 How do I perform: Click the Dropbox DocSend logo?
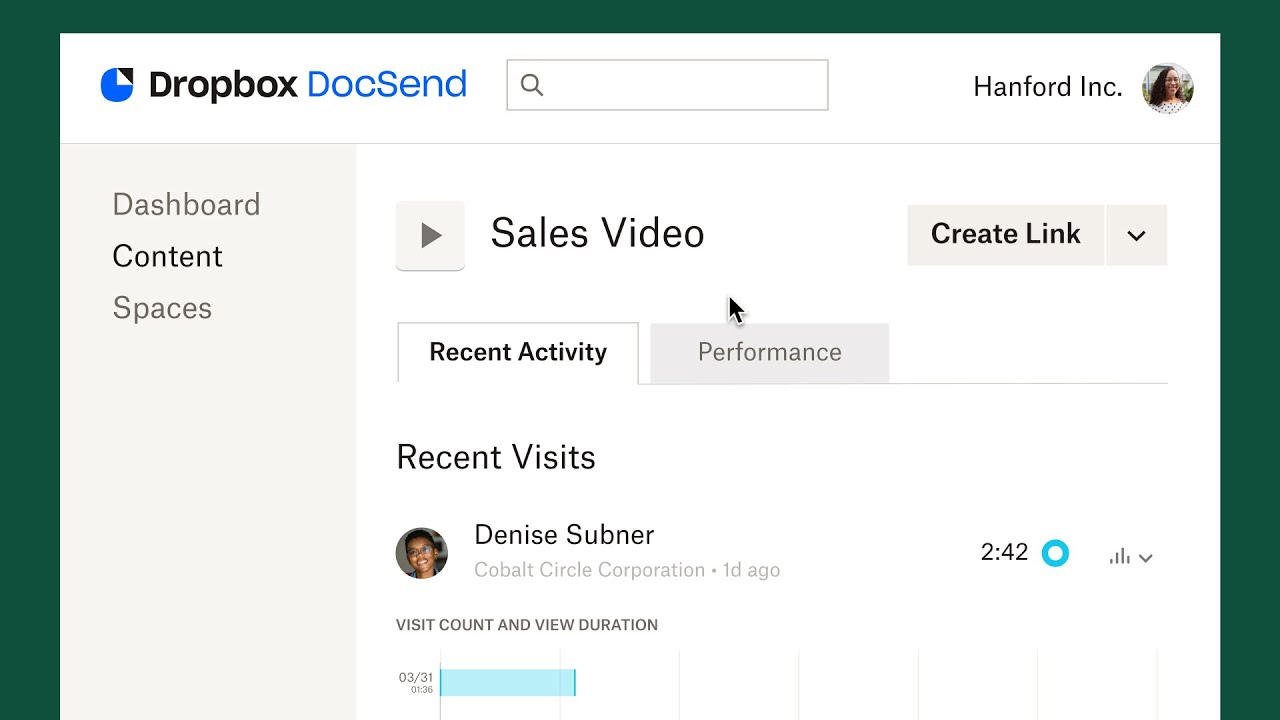(284, 85)
